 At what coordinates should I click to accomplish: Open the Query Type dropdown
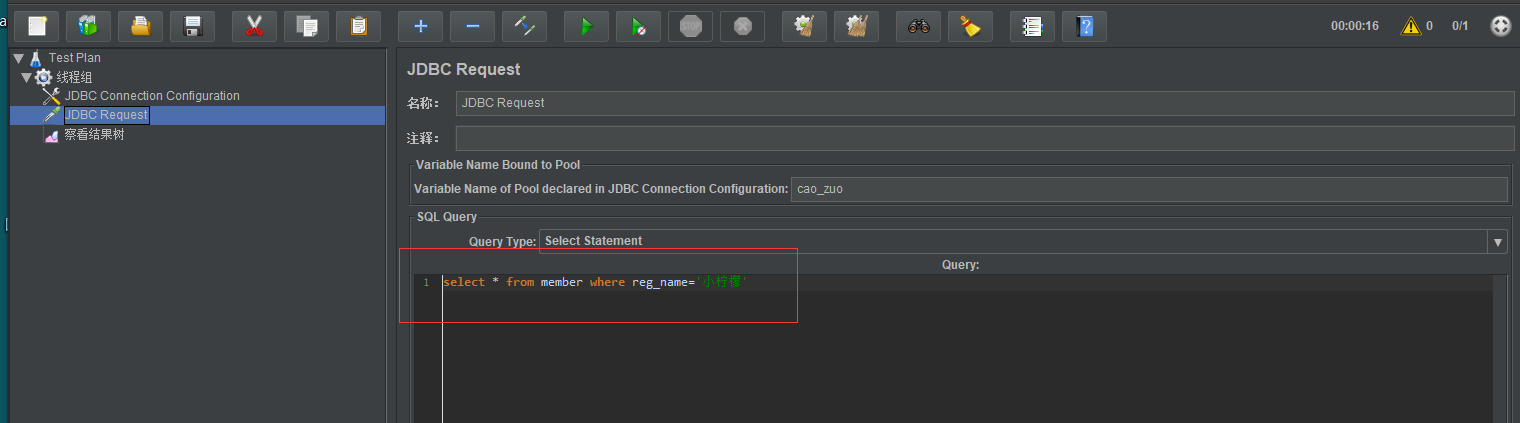pos(1497,242)
